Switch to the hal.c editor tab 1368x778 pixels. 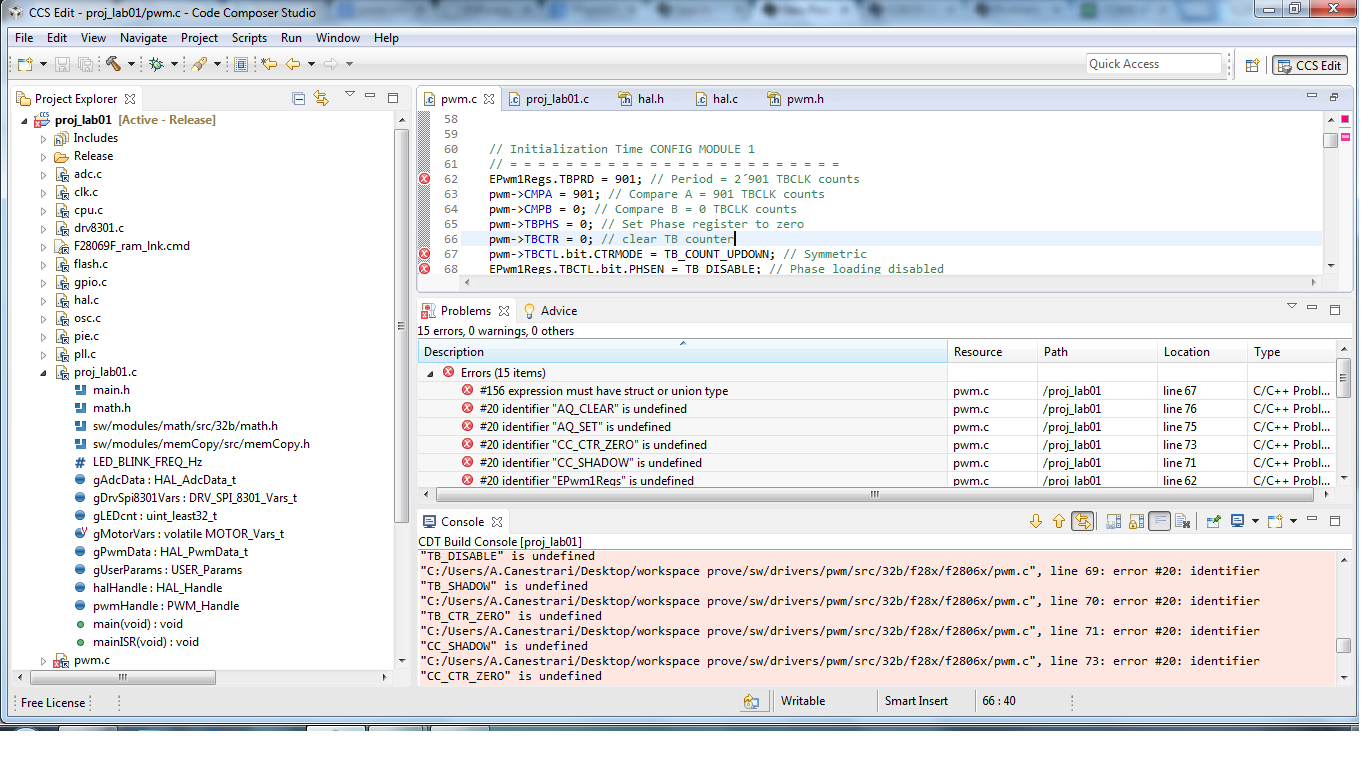724,99
